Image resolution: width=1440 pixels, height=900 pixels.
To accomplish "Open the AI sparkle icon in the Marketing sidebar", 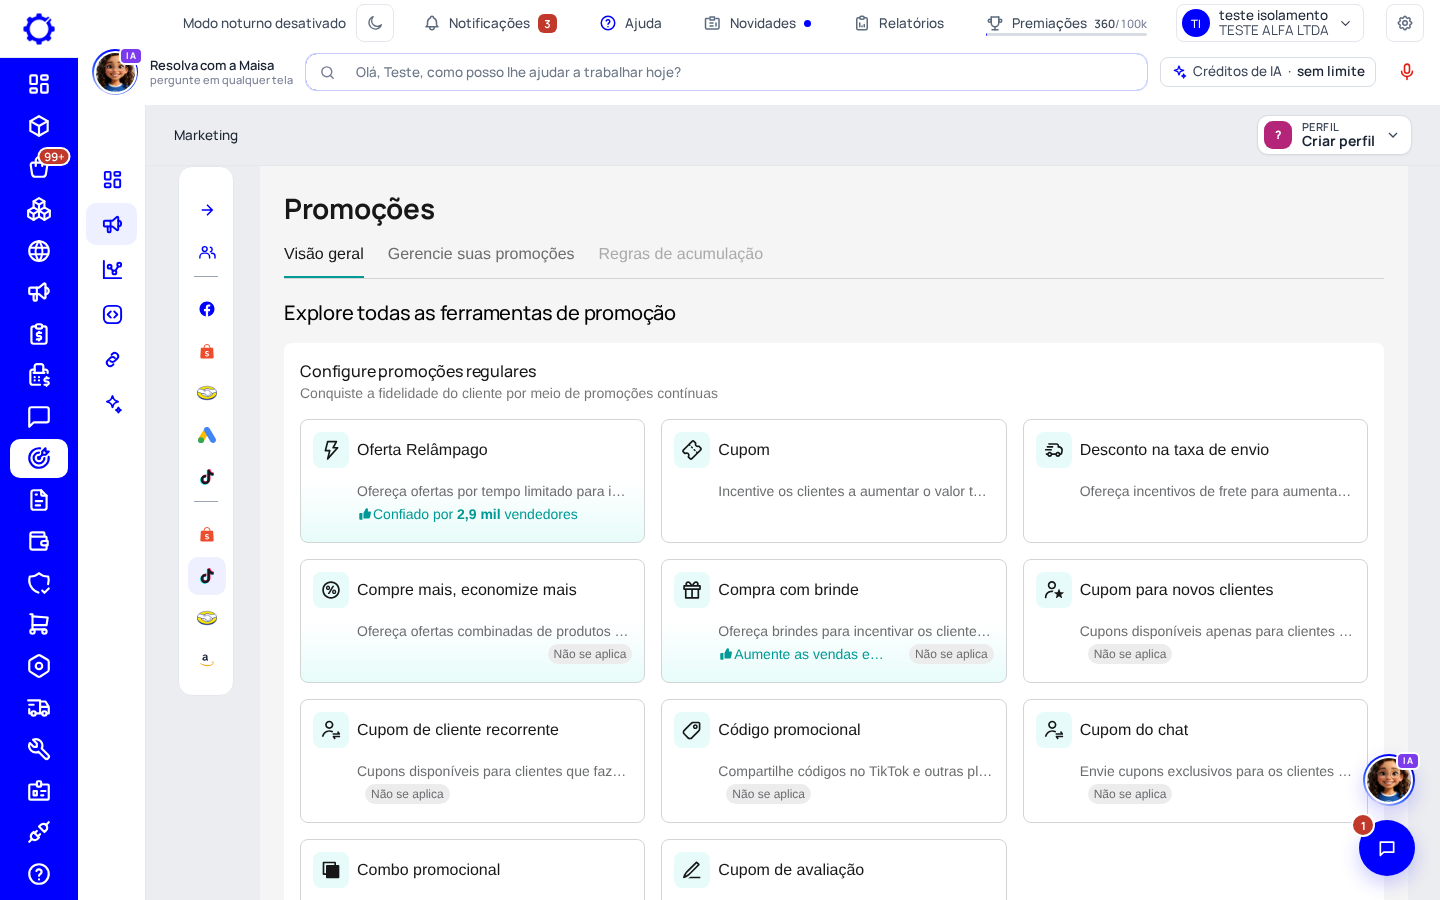I will pos(112,404).
